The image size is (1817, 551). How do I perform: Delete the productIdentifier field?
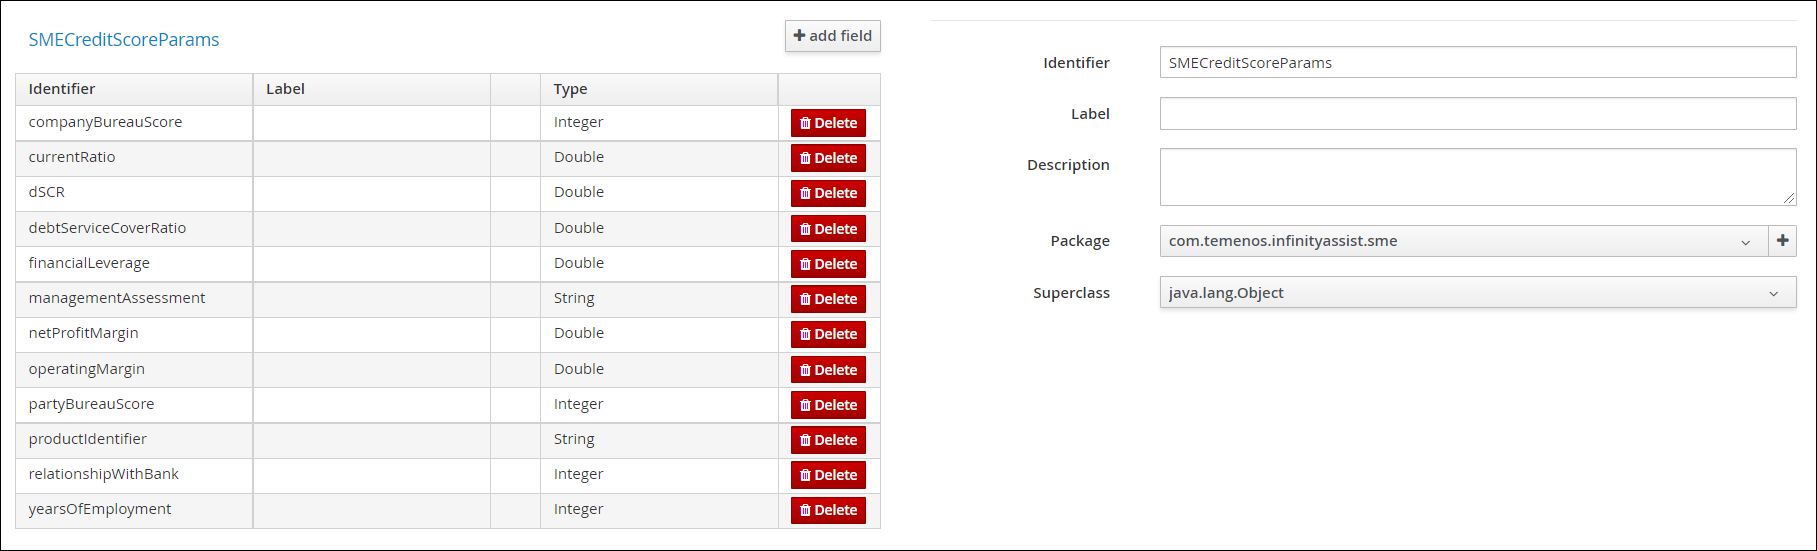point(828,440)
